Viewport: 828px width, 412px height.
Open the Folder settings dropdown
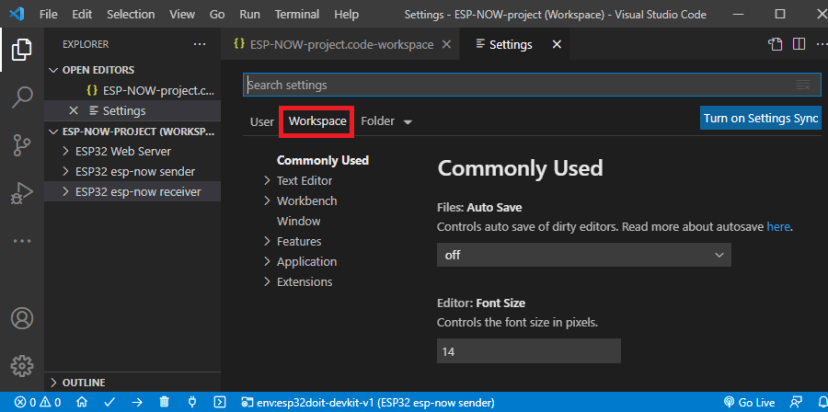[x=386, y=121]
